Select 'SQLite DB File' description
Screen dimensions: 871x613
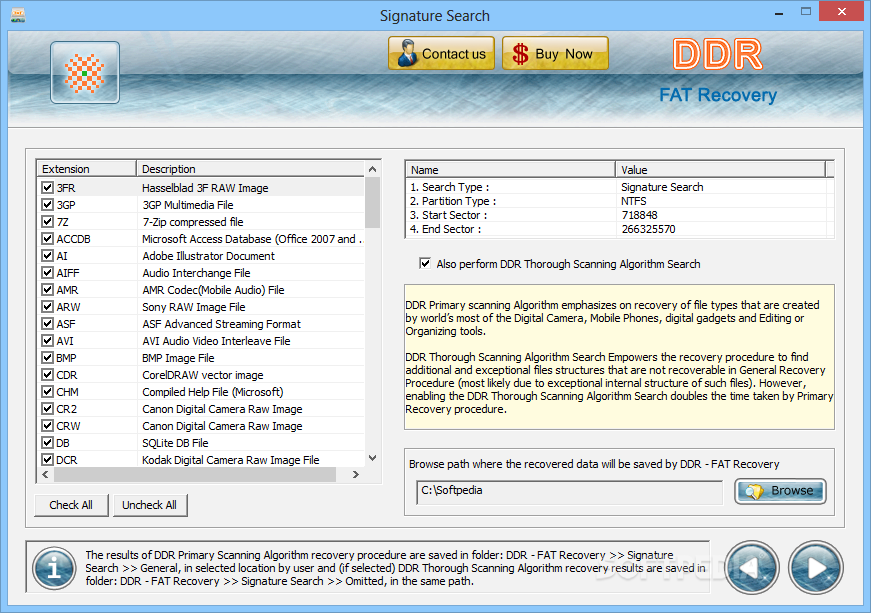175,443
